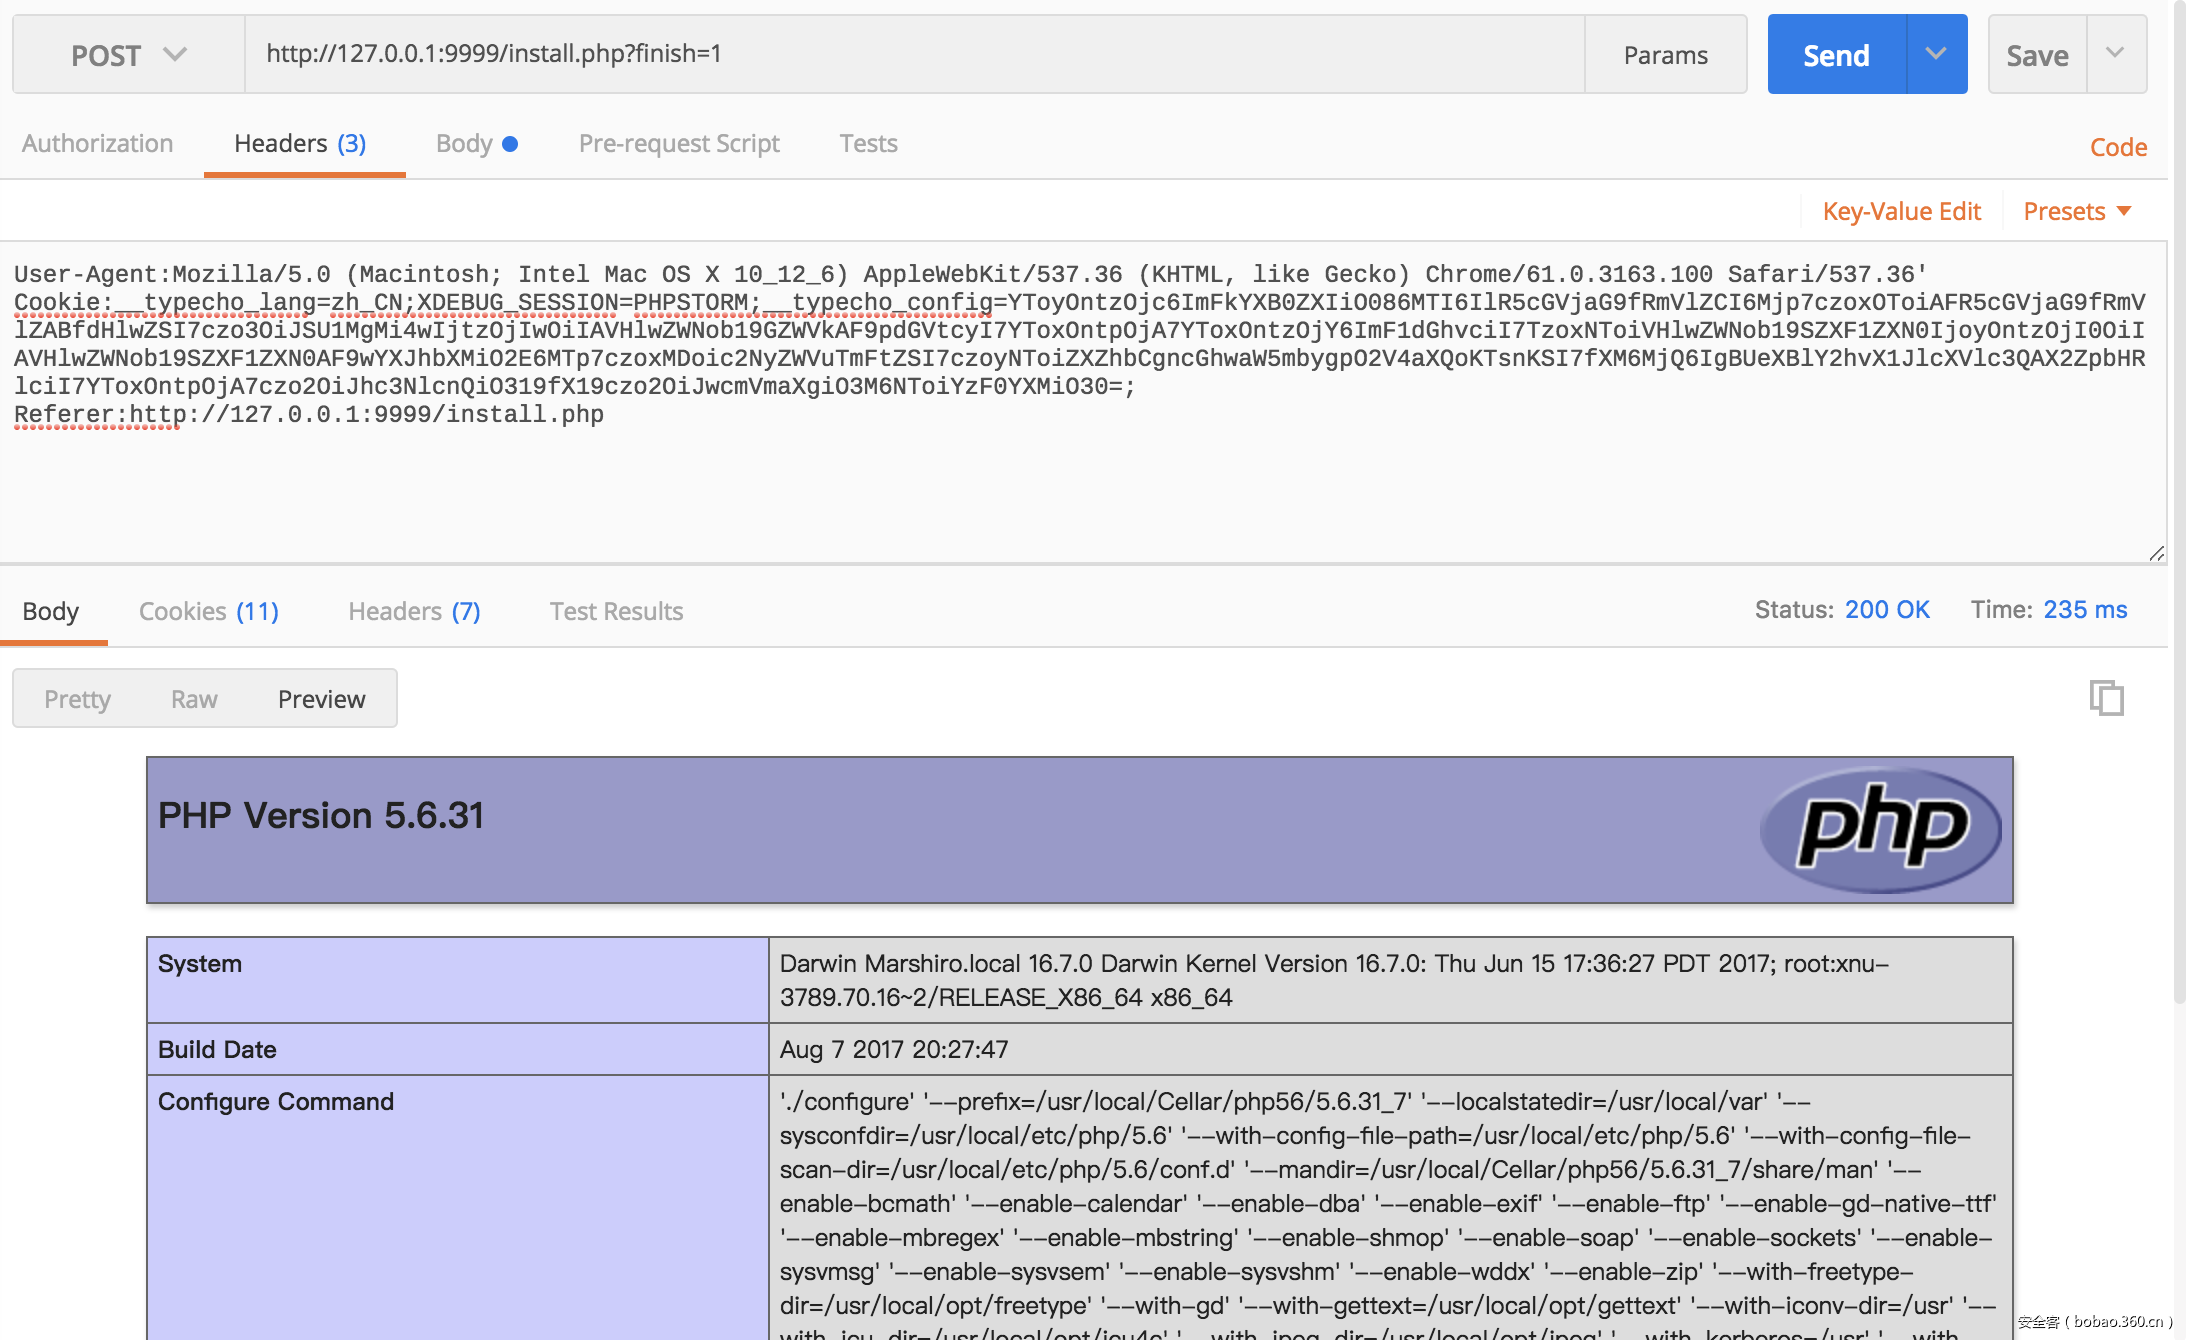Screen dimensions: 2188x1340
Task: Open Presets dropdown menu
Action: tap(2078, 211)
